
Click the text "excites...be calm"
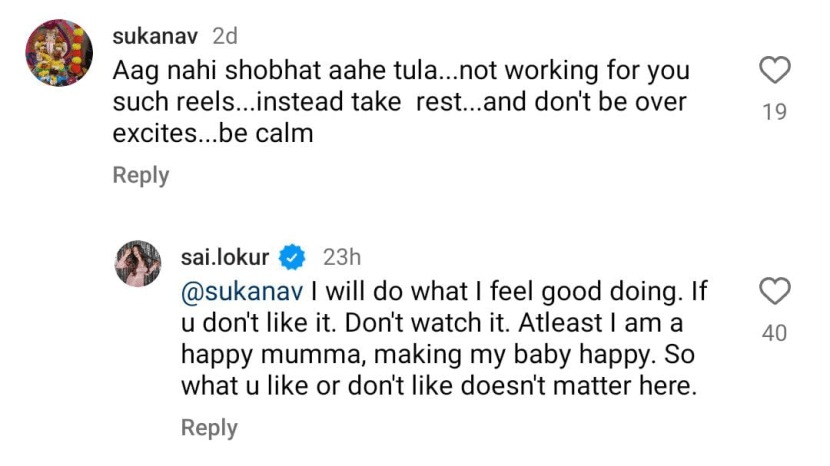click(213, 133)
